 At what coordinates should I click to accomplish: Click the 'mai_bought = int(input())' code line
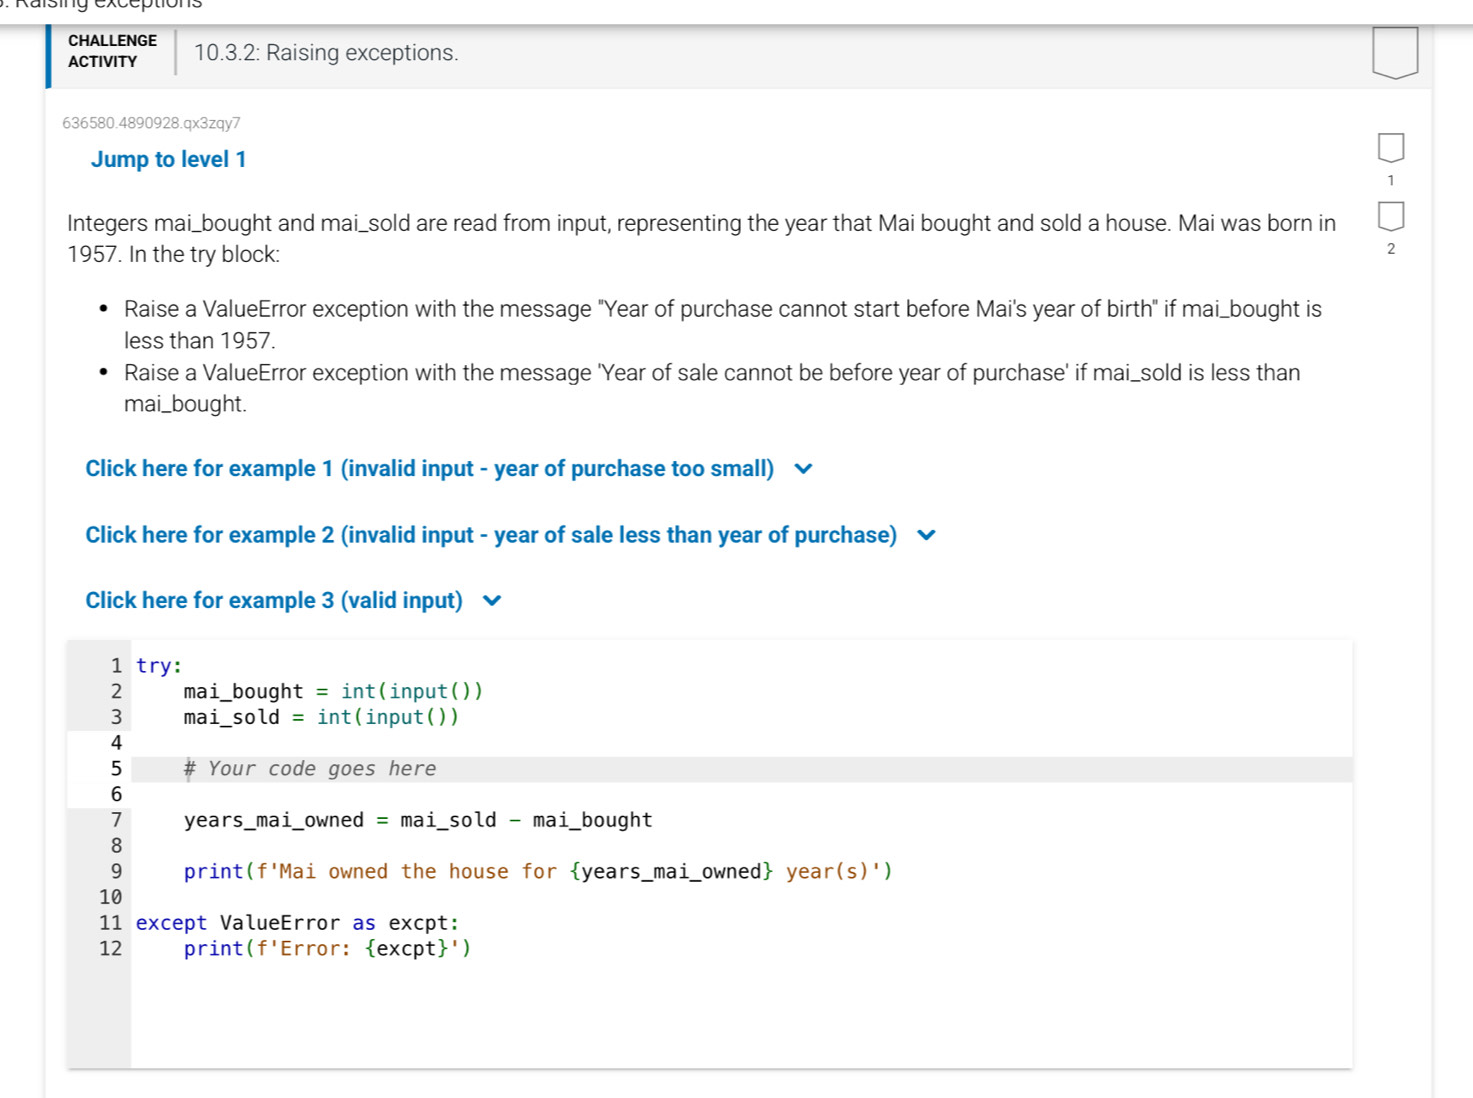click(332, 692)
